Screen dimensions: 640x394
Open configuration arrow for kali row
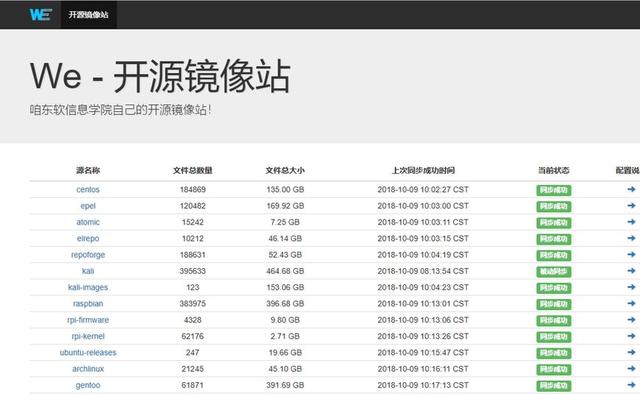(631, 271)
